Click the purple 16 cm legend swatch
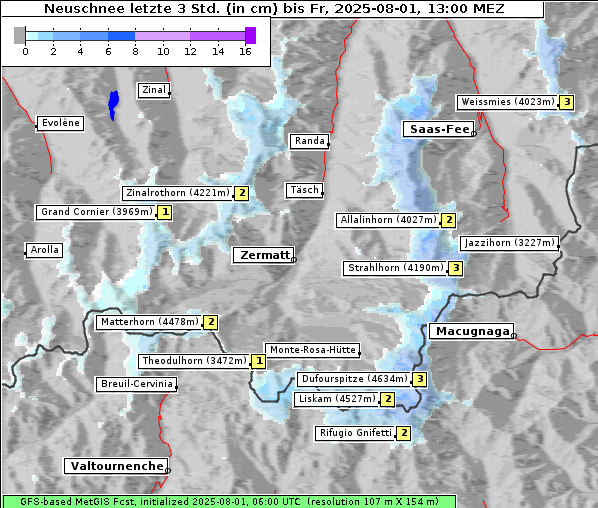598x508 pixels. pyautogui.click(x=251, y=35)
